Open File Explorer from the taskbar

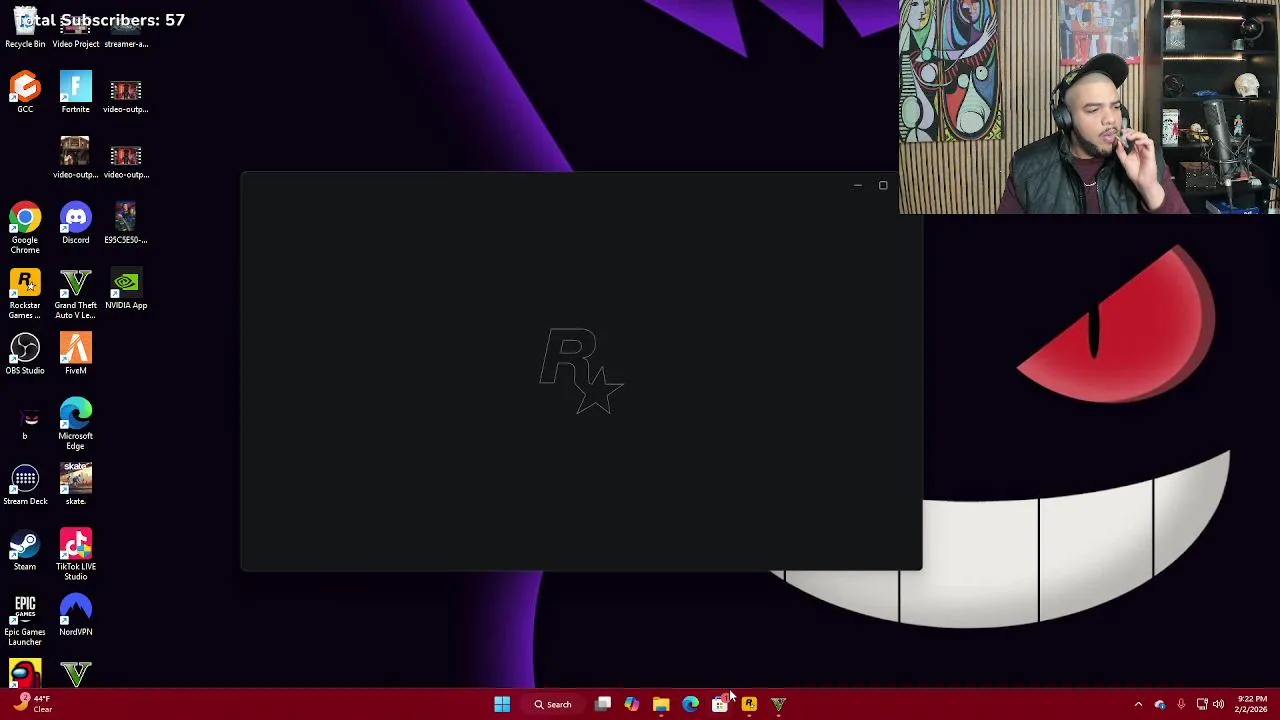pos(661,704)
